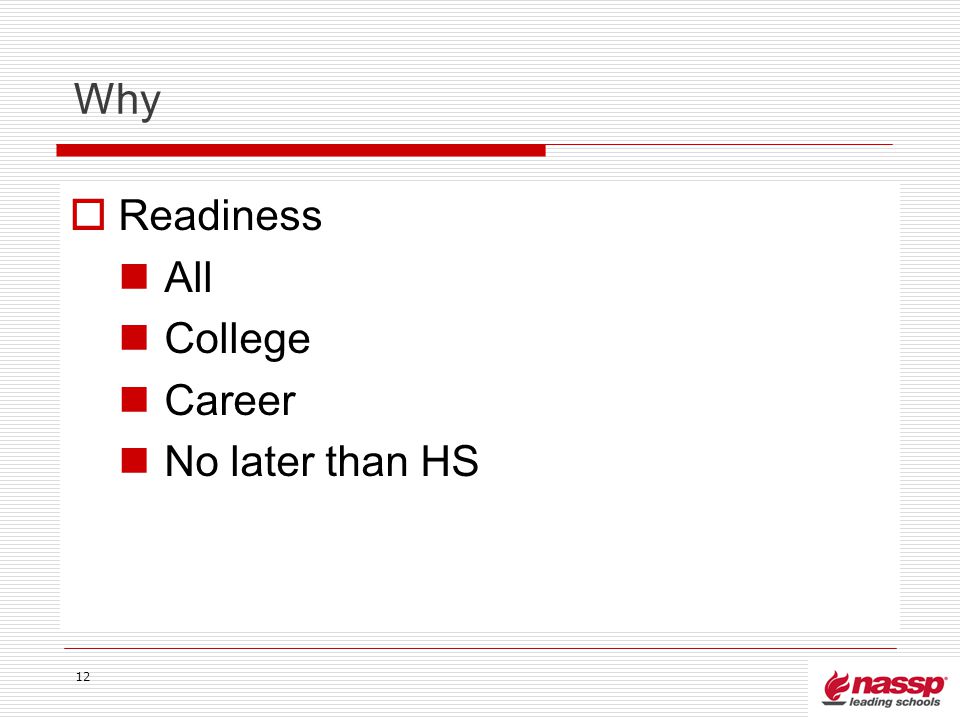Select the 'leading schools' tagline under the logo
Image resolution: width=960 pixels, height=720 pixels.
pos(894,702)
